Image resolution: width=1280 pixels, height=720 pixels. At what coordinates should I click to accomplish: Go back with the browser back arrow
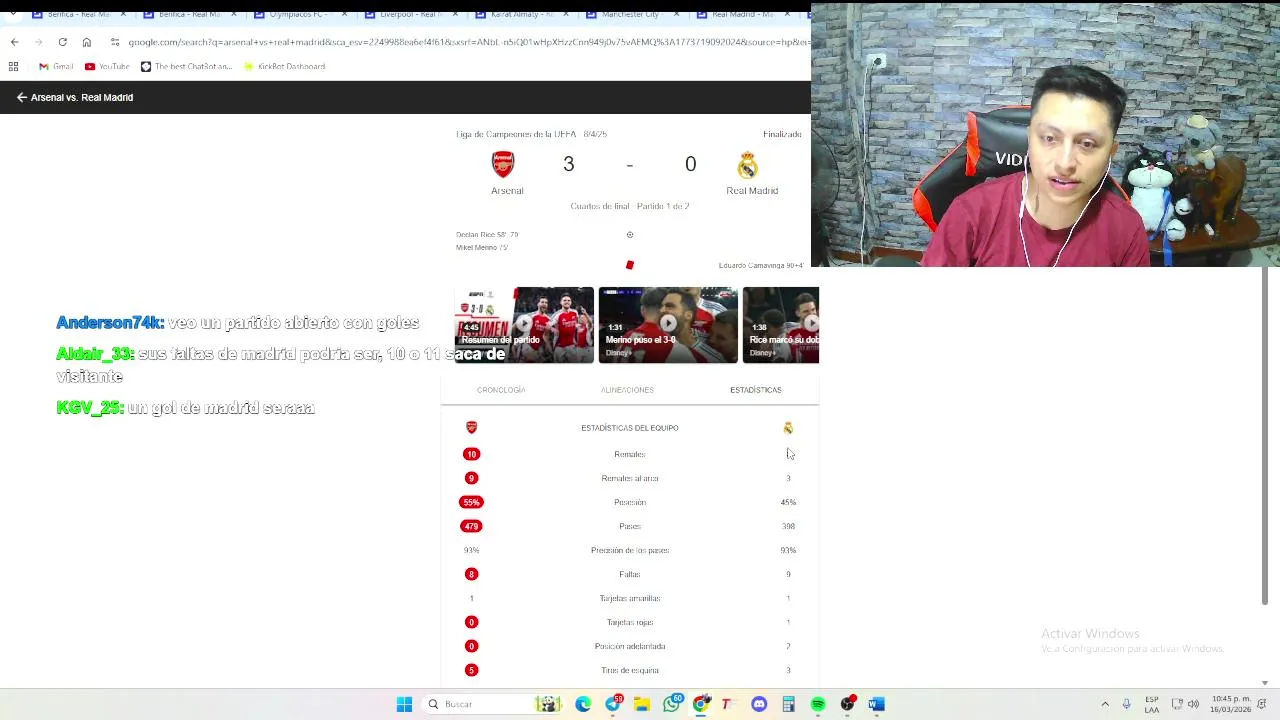14,42
